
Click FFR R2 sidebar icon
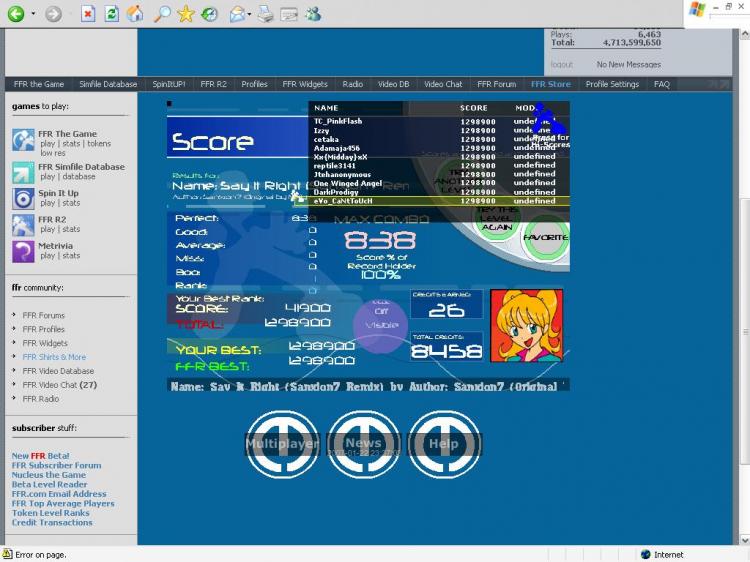23,225
